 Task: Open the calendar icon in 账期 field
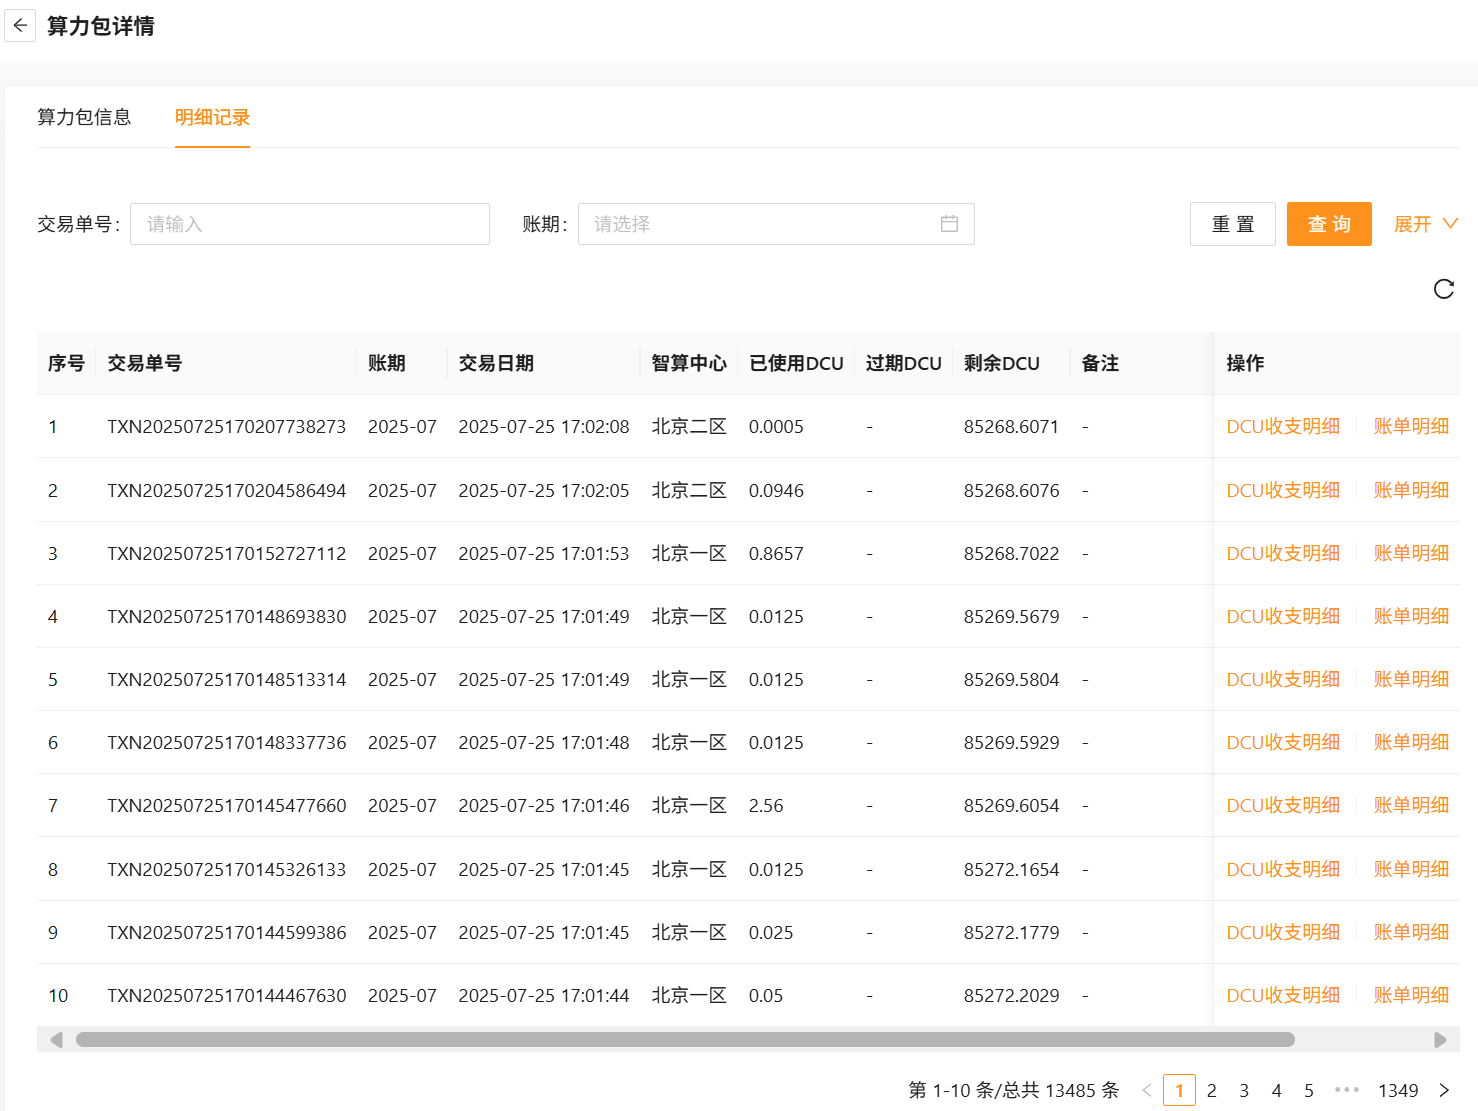[x=949, y=224]
